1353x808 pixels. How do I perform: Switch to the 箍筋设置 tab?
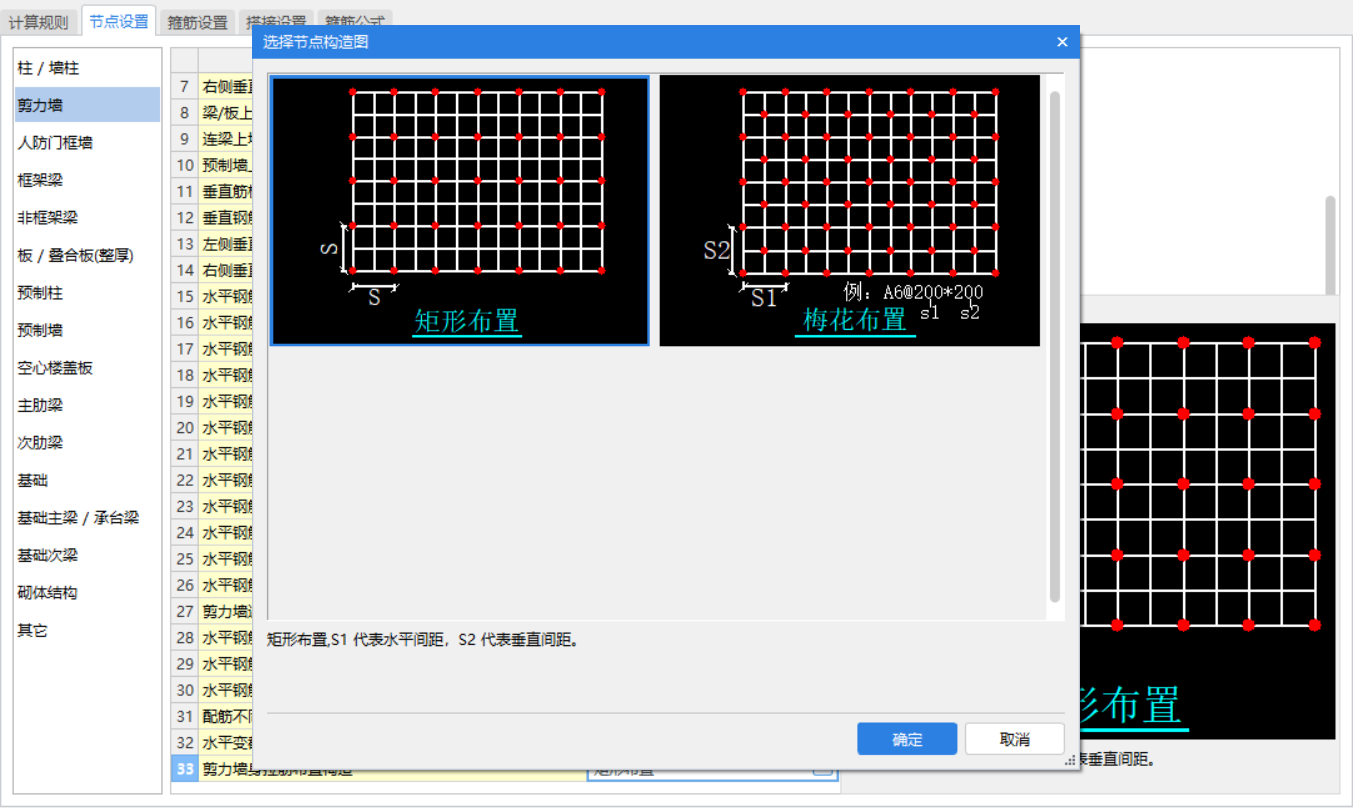tap(198, 21)
